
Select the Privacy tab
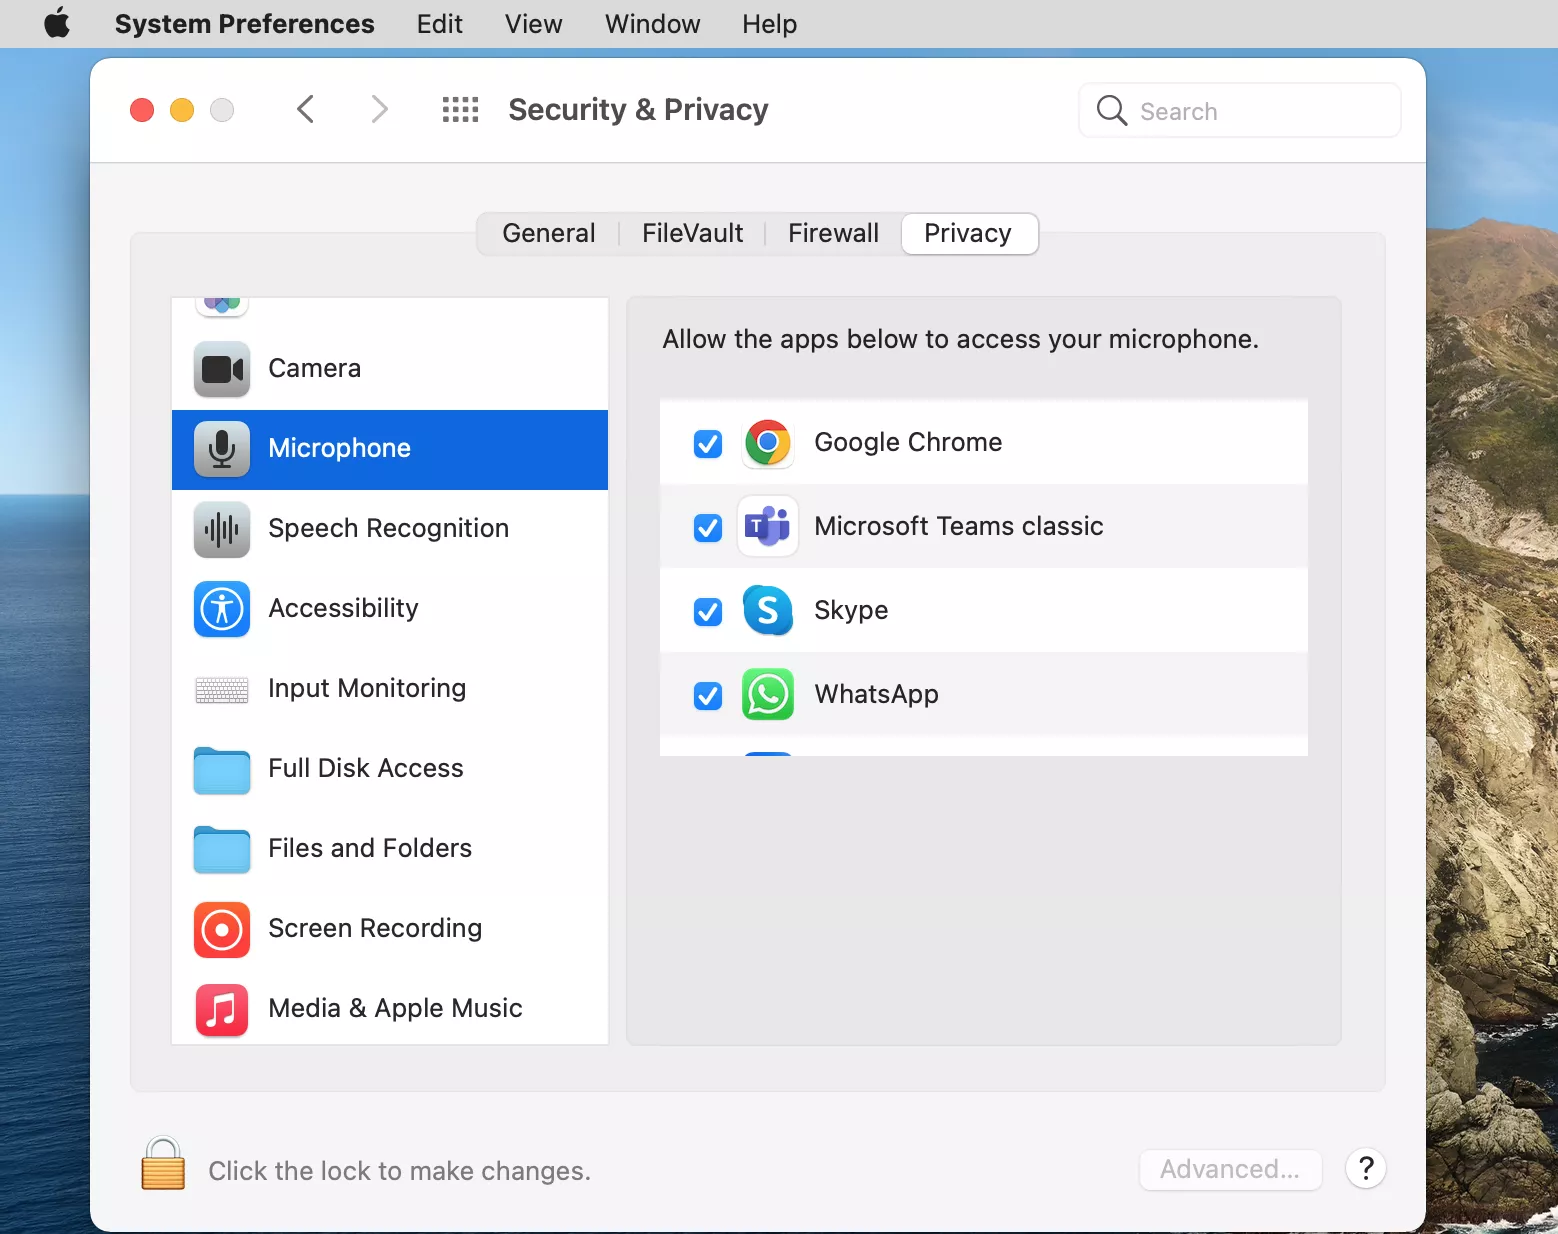tap(968, 234)
